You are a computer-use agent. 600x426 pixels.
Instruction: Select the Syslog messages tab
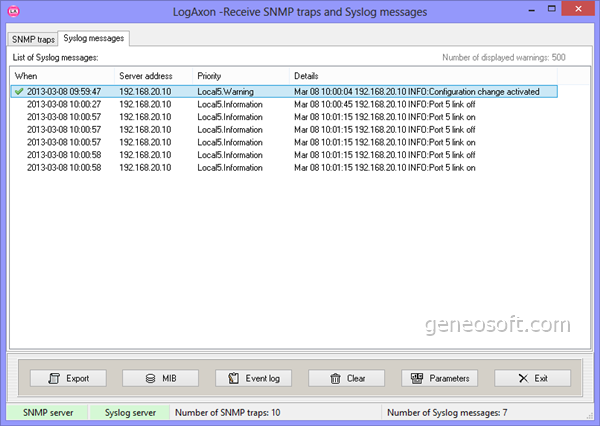94,38
